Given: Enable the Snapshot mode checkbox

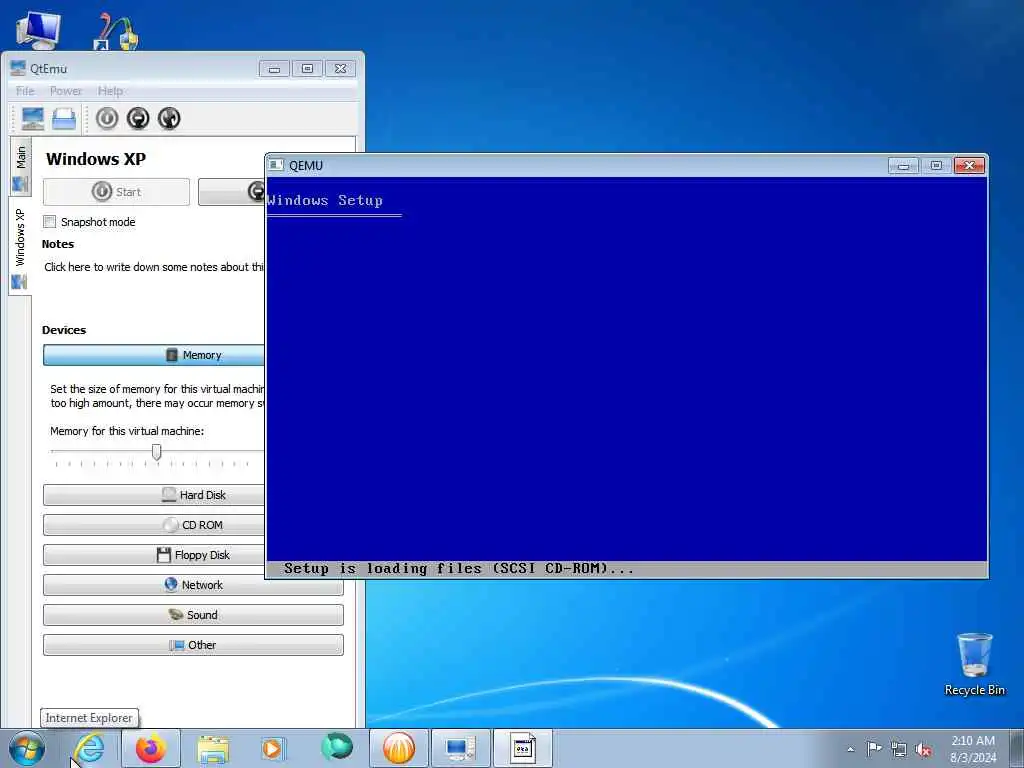Looking at the screenshot, I should (50, 222).
